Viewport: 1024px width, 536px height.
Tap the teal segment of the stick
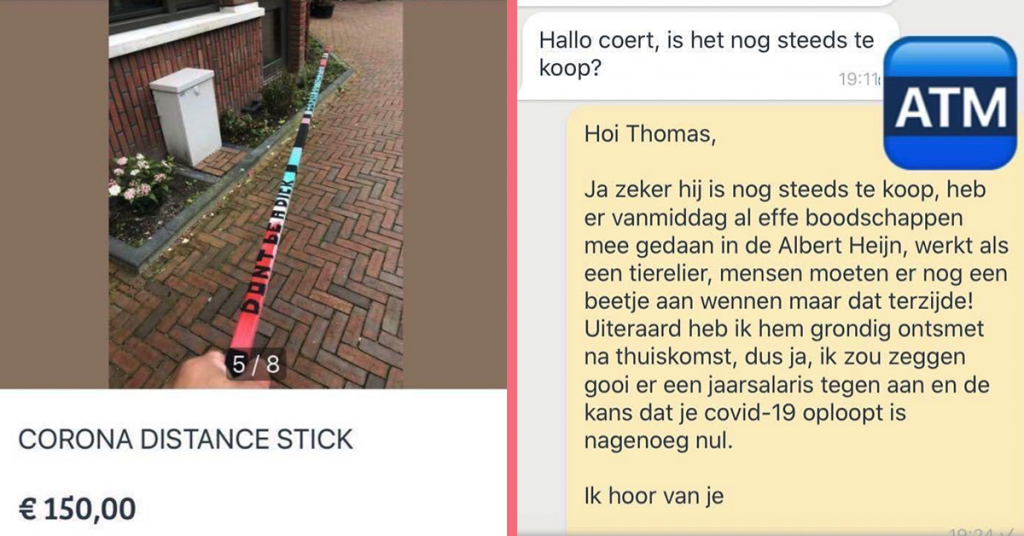click(295, 157)
